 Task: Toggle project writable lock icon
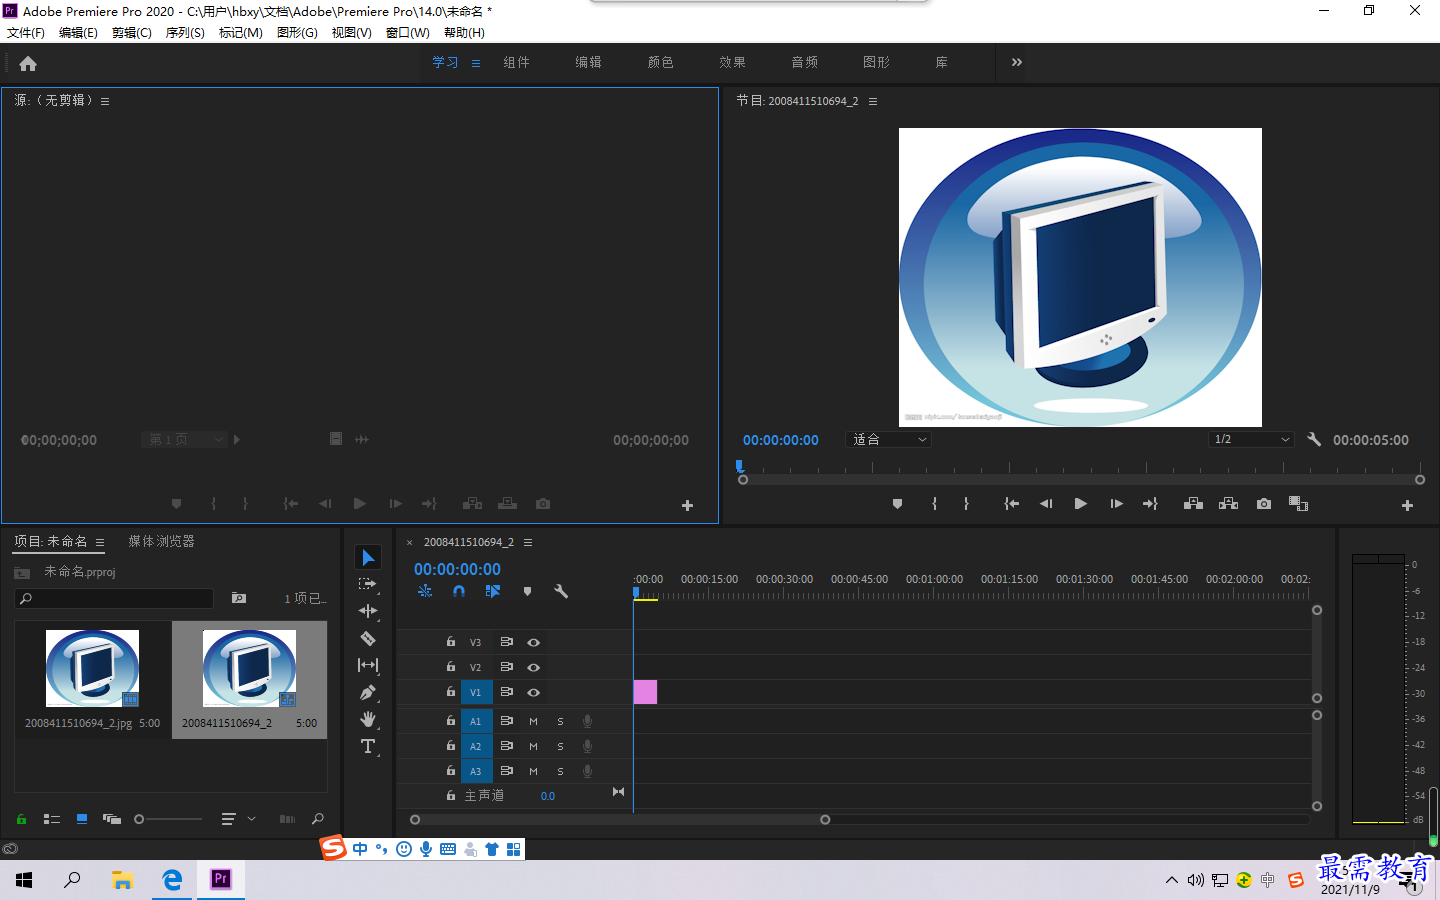pos(21,819)
